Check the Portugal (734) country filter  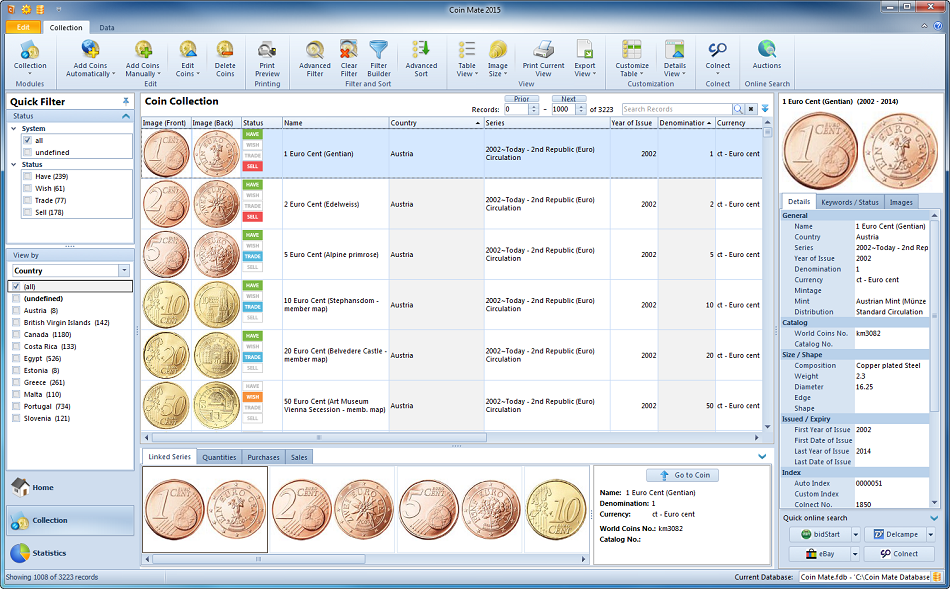point(16,407)
